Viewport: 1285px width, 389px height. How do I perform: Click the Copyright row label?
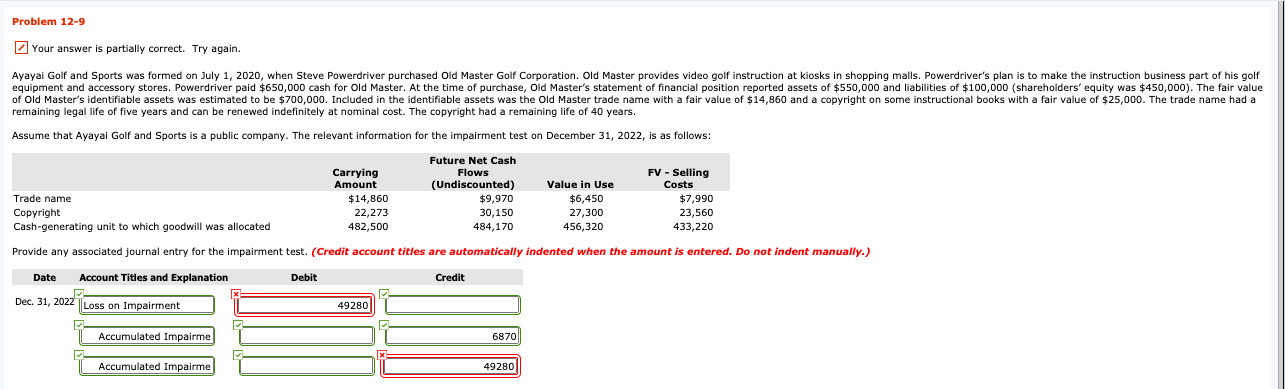[36, 212]
